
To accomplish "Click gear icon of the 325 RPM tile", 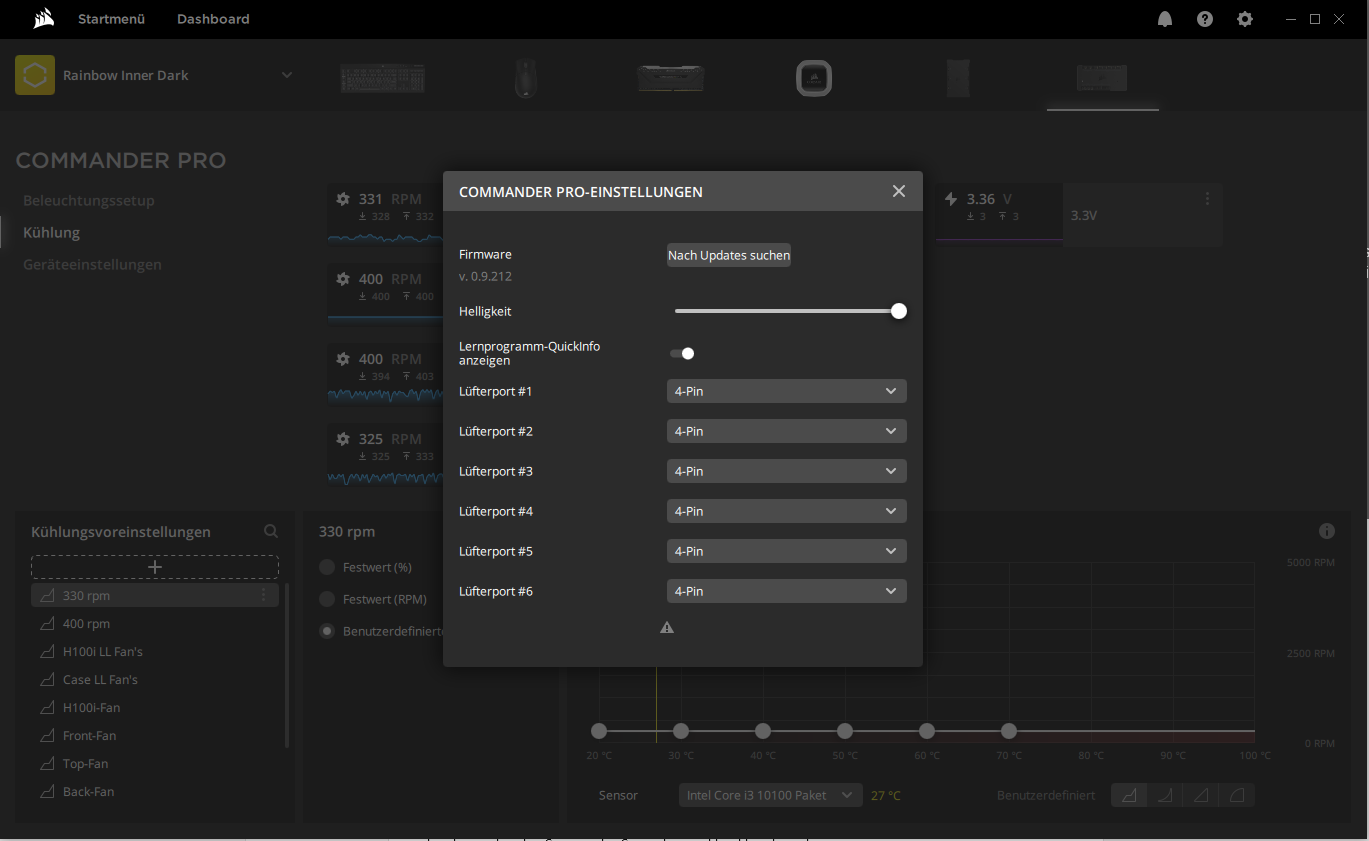I will click(343, 439).
